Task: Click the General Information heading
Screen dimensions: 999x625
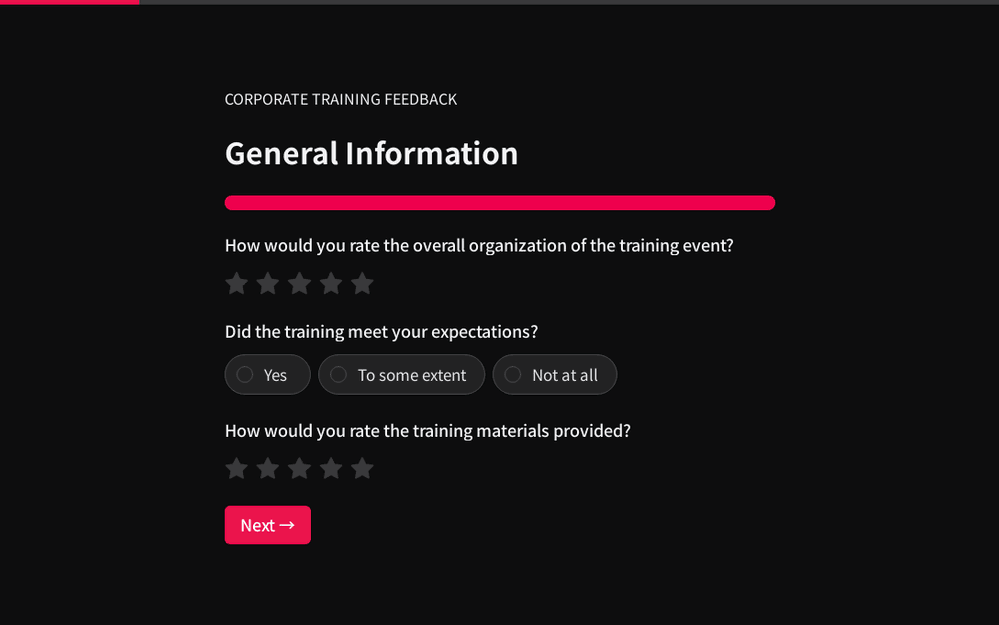Action: pyautogui.click(x=371, y=153)
